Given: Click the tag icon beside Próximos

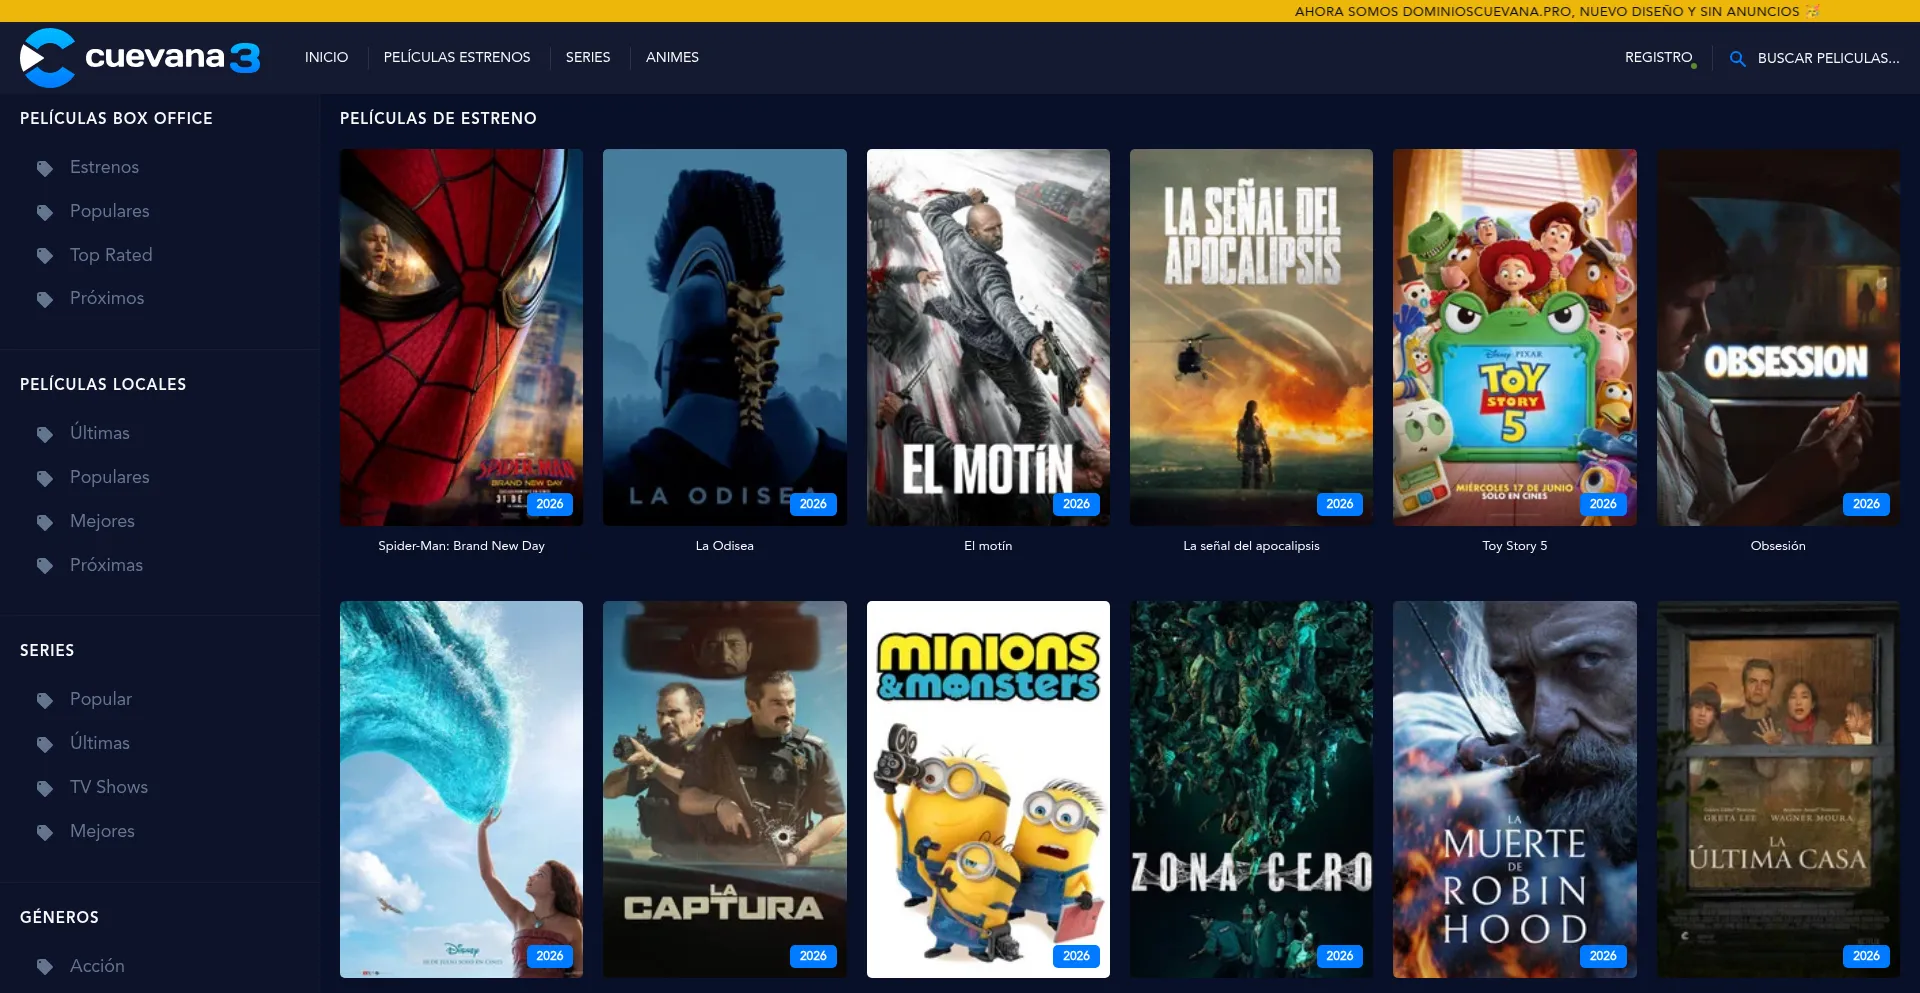Looking at the screenshot, I should pyautogui.click(x=45, y=299).
